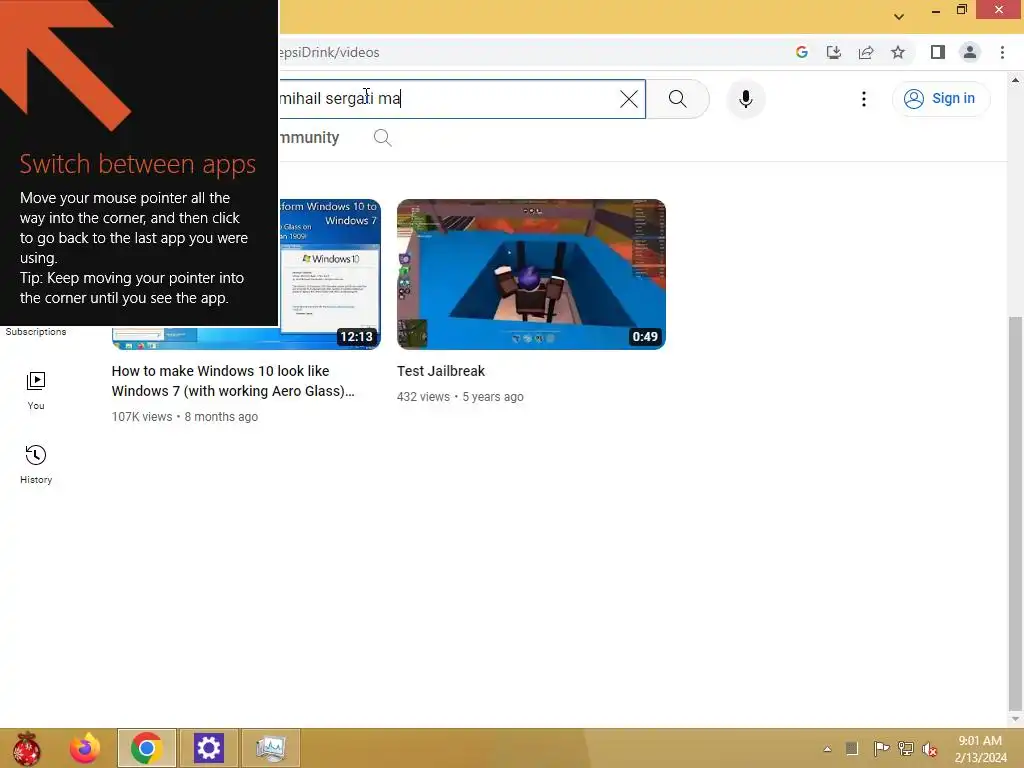This screenshot has height=768, width=1024.
Task: Click the Action Center flag icon
Action: (881, 748)
